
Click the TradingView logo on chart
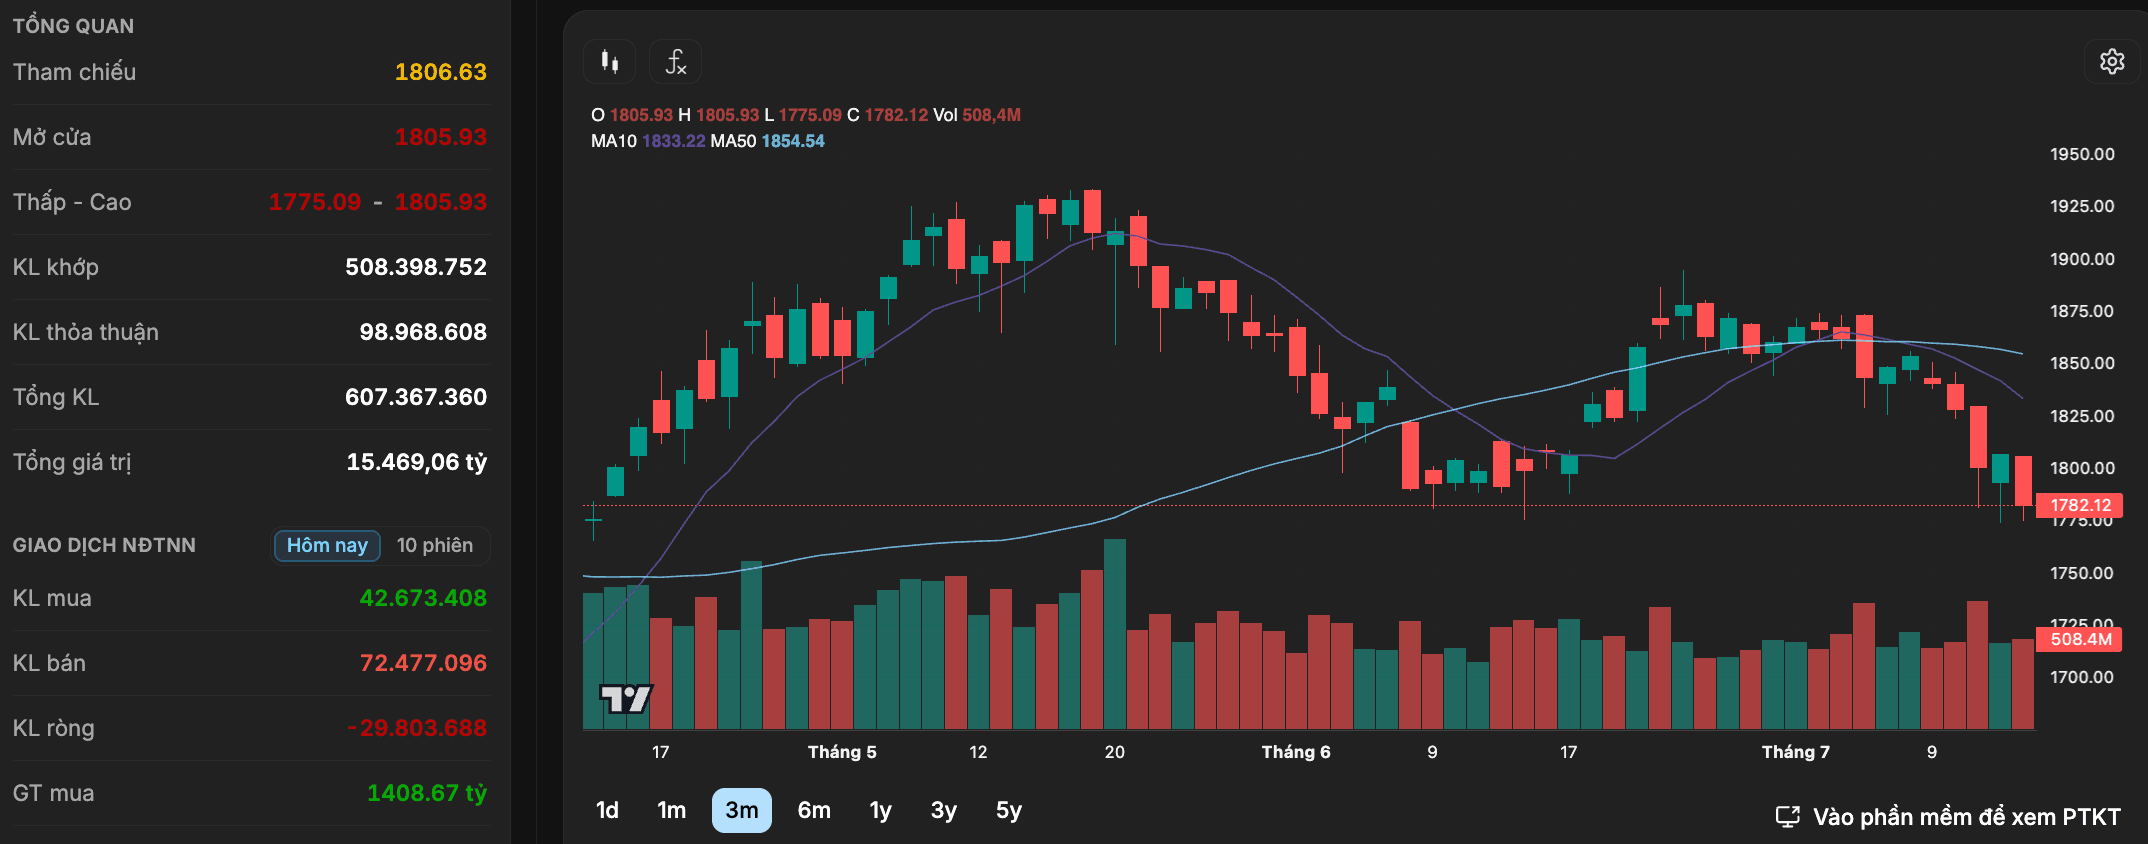(x=626, y=698)
